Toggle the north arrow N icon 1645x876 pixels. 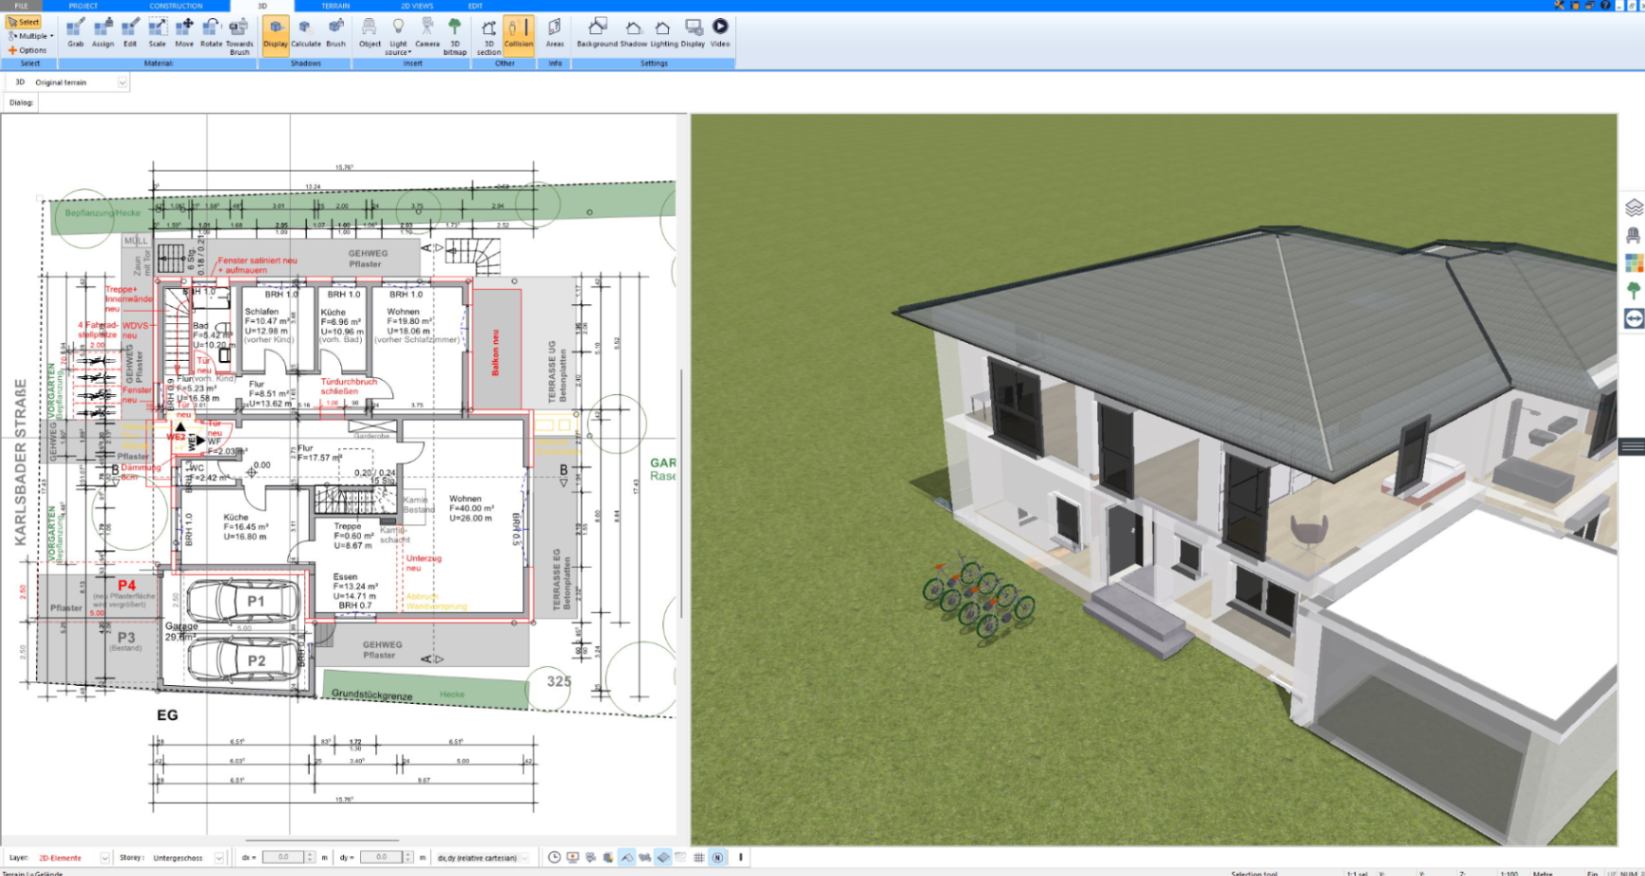tap(718, 858)
